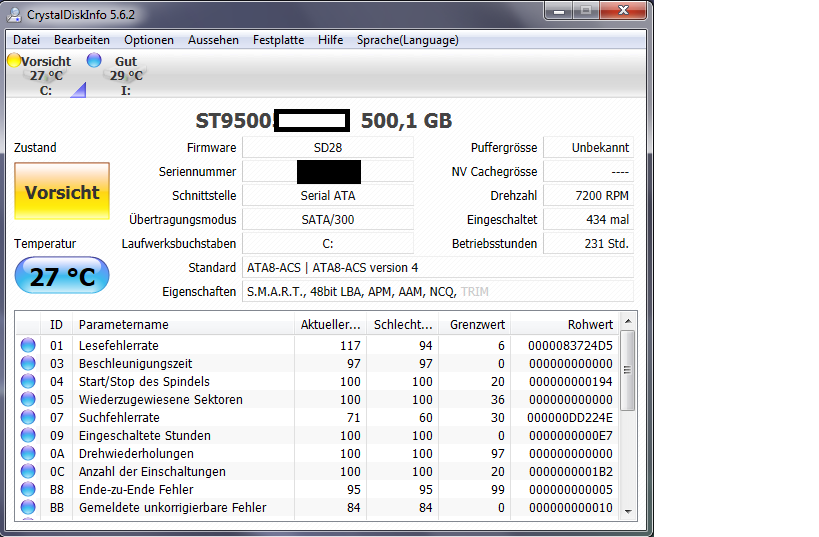Select the Drehwiederholungen parameter name
819x537 pixels.
(x=136, y=453)
